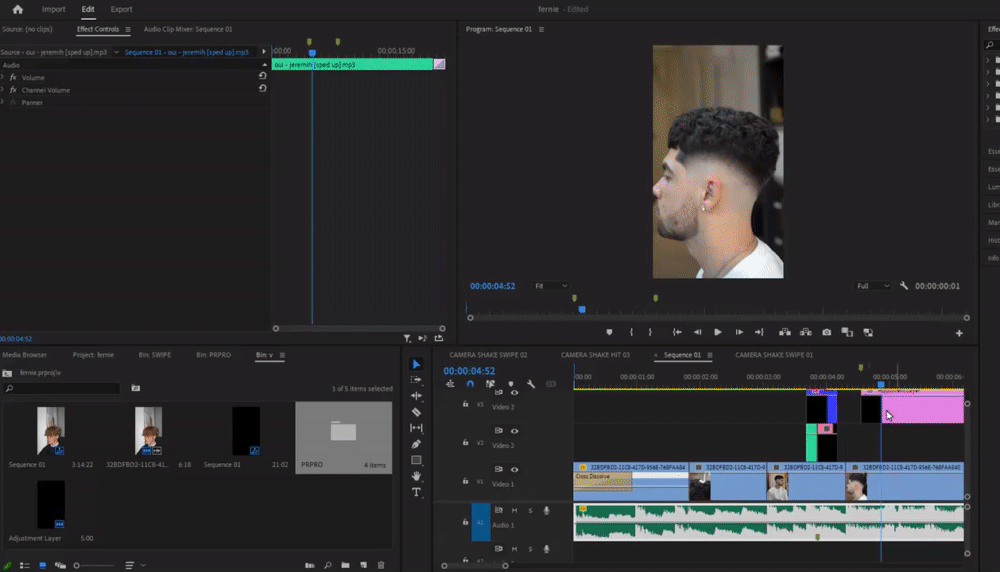The image size is (1000, 572).
Task: Open Bin: SWIPE tab
Action: point(155,355)
